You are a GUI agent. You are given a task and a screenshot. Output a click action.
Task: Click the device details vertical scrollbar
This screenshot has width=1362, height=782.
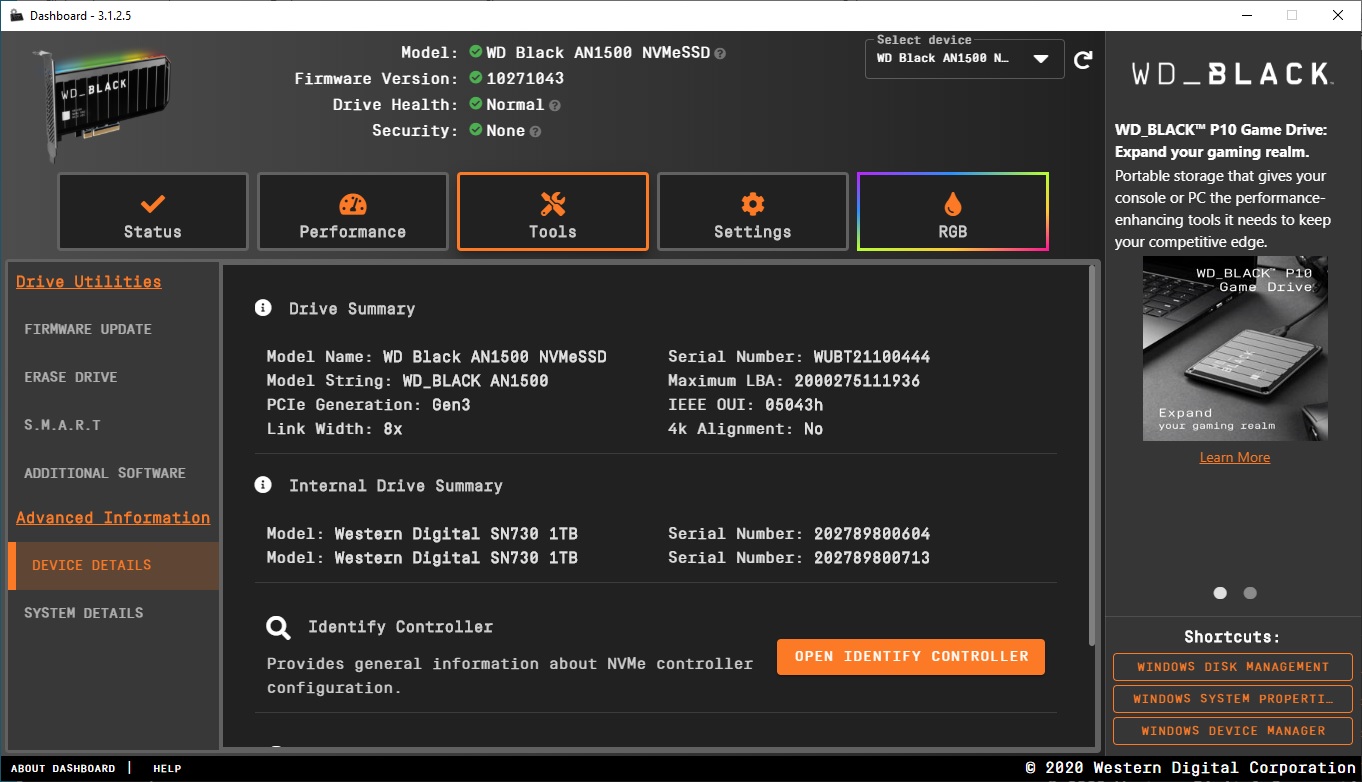click(1092, 455)
